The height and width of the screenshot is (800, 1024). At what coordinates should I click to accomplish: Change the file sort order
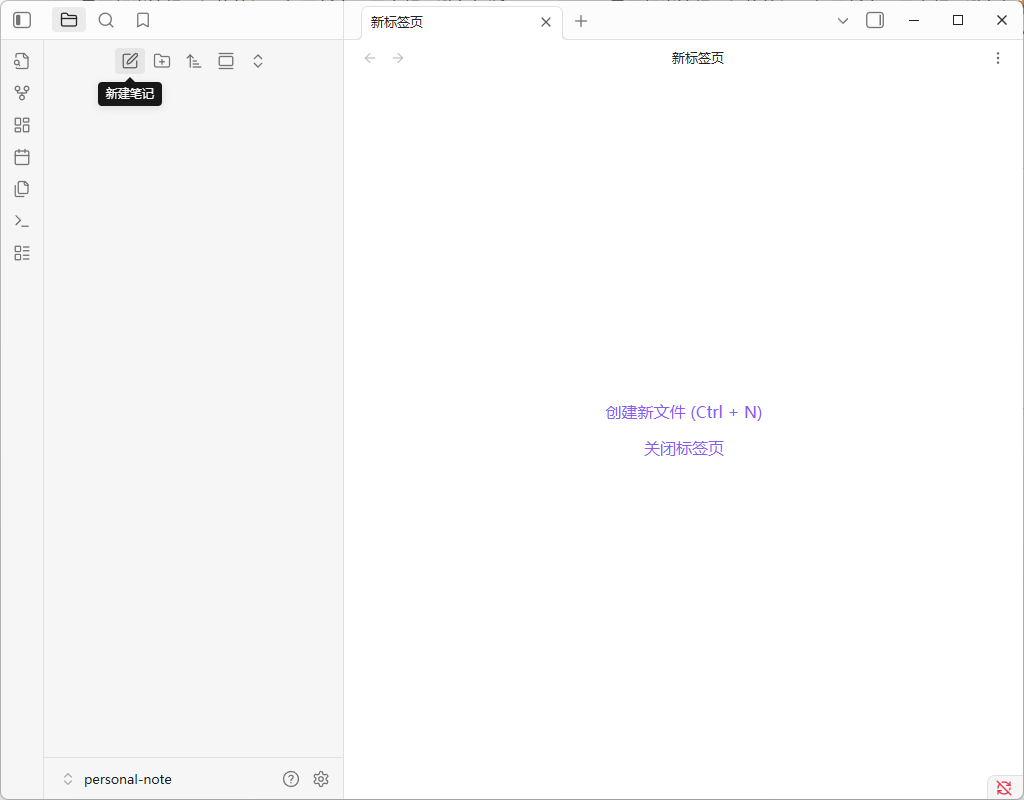pos(194,61)
